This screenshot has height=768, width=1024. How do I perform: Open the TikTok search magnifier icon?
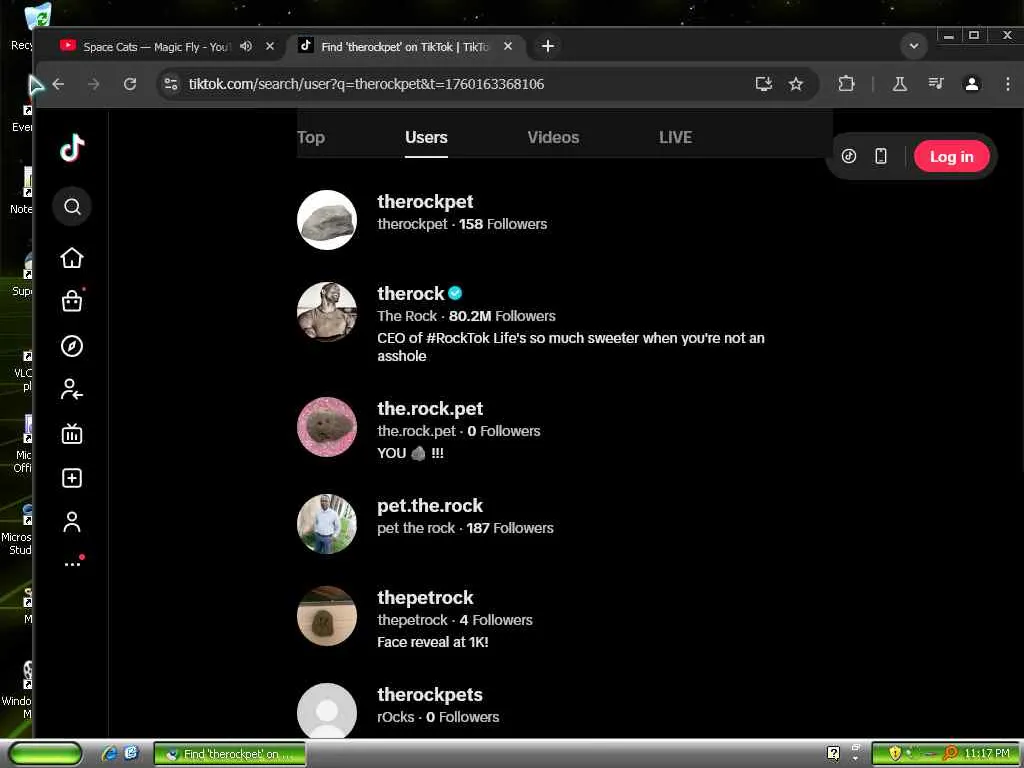72,207
